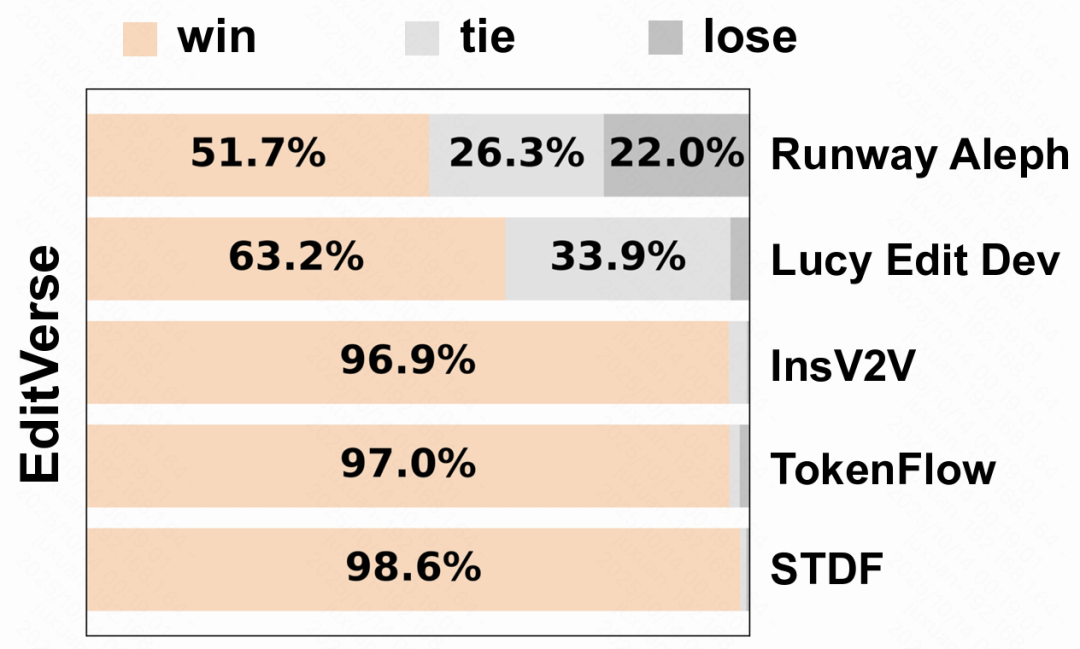The image size is (1080, 649).
Task: Click the light gray tie legend swatch
Action: point(420,39)
